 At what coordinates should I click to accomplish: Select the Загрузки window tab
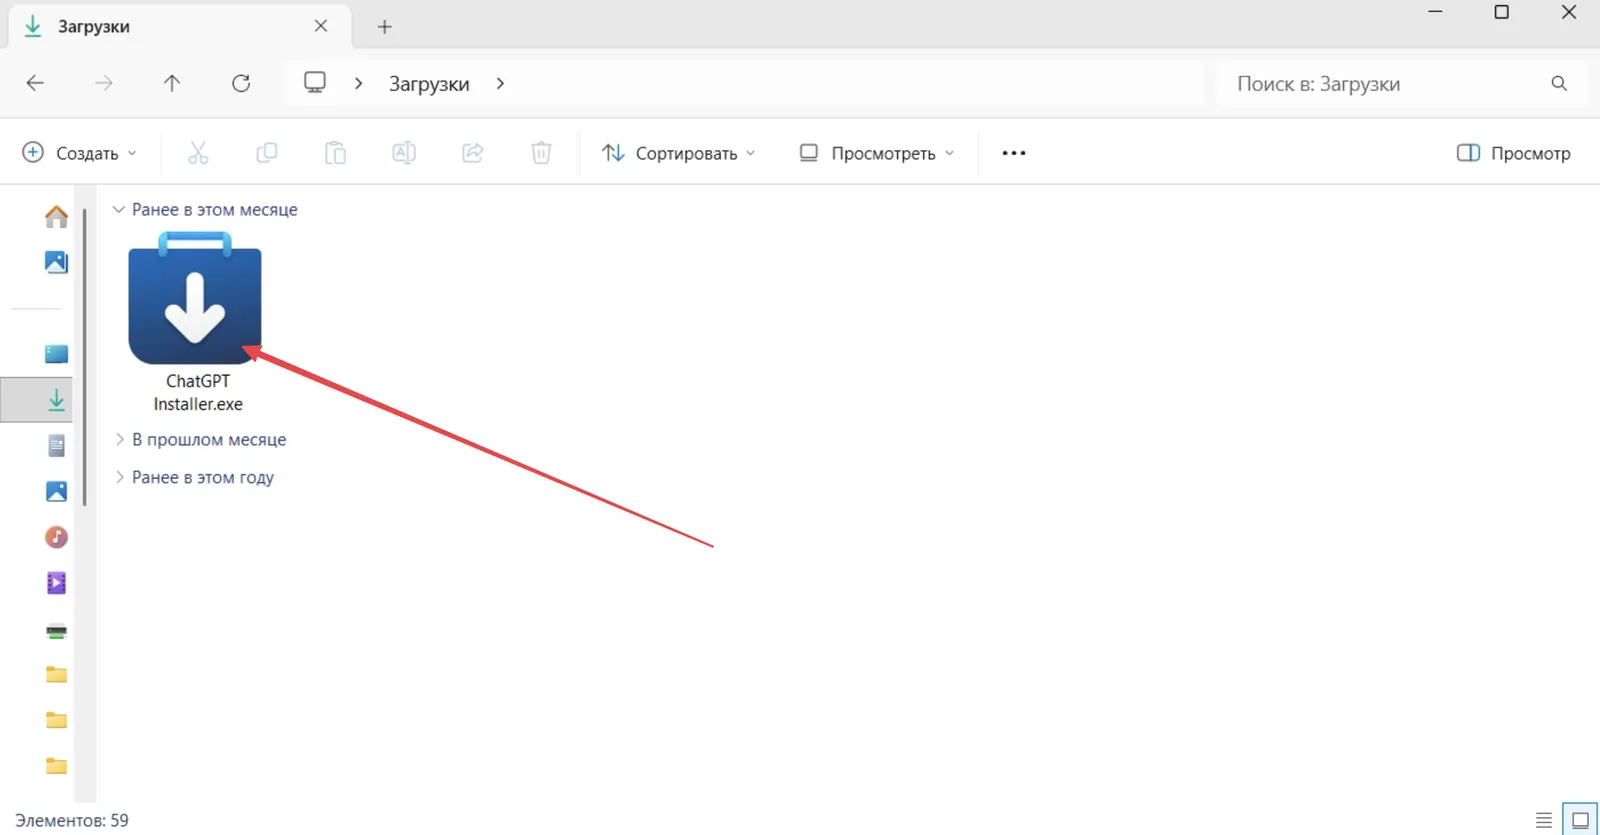[180, 27]
